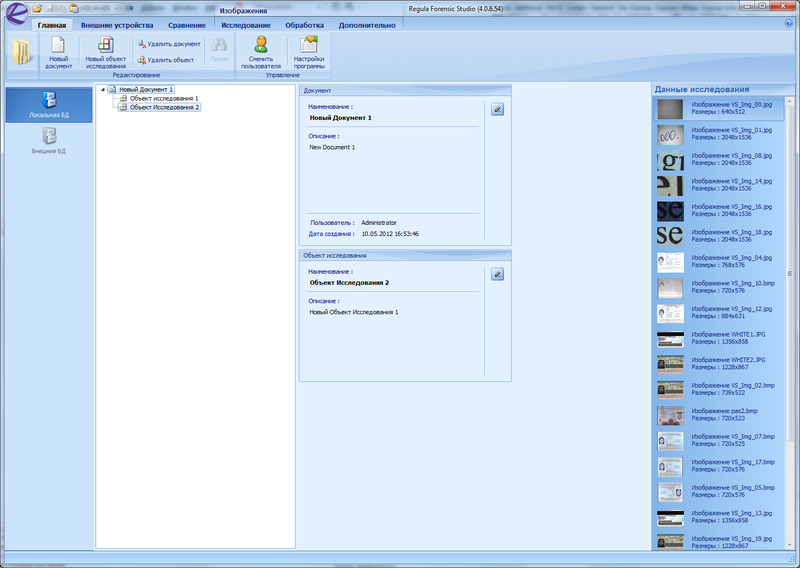The image size is (800, 568).
Task: Open the quick access toolbar dropdown arrow
Action: click(131, 9)
